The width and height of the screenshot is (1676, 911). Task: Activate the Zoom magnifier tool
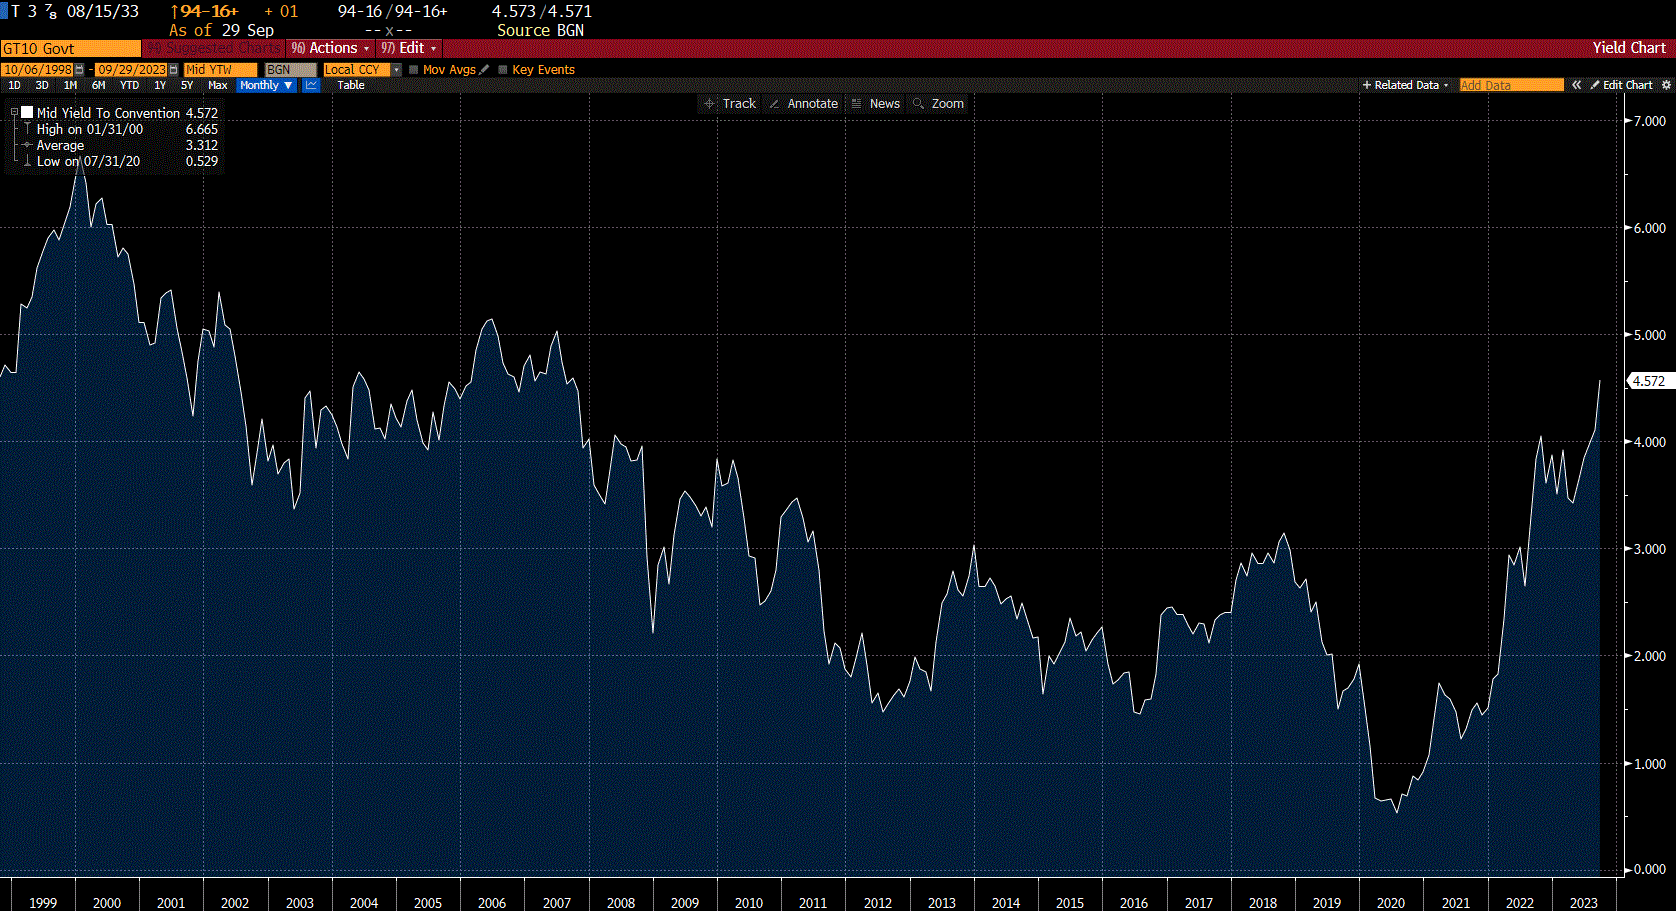pyautogui.click(x=938, y=103)
